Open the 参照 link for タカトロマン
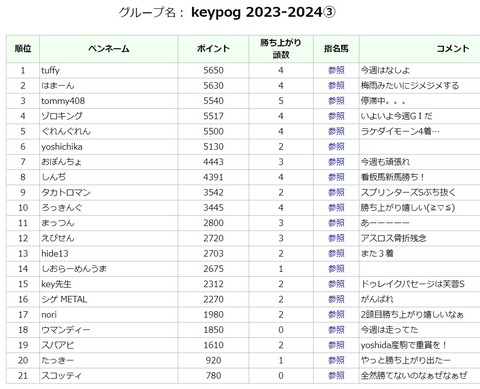Image resolution: width=480 pixels, height=389 pixels. 336,192
